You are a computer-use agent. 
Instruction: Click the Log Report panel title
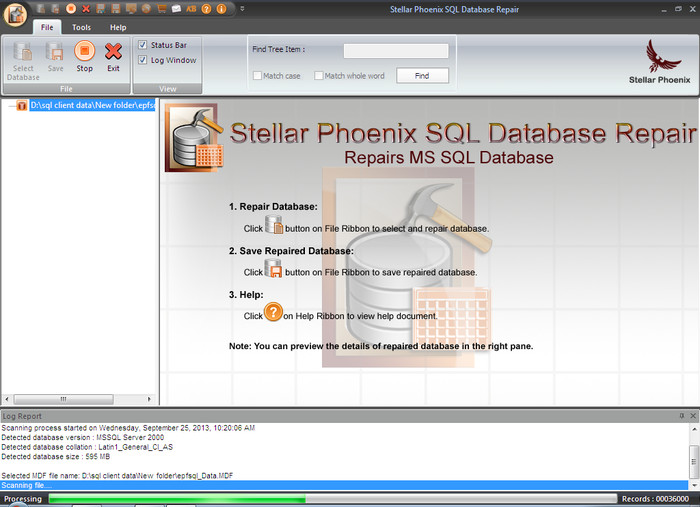tap(22, 416)
